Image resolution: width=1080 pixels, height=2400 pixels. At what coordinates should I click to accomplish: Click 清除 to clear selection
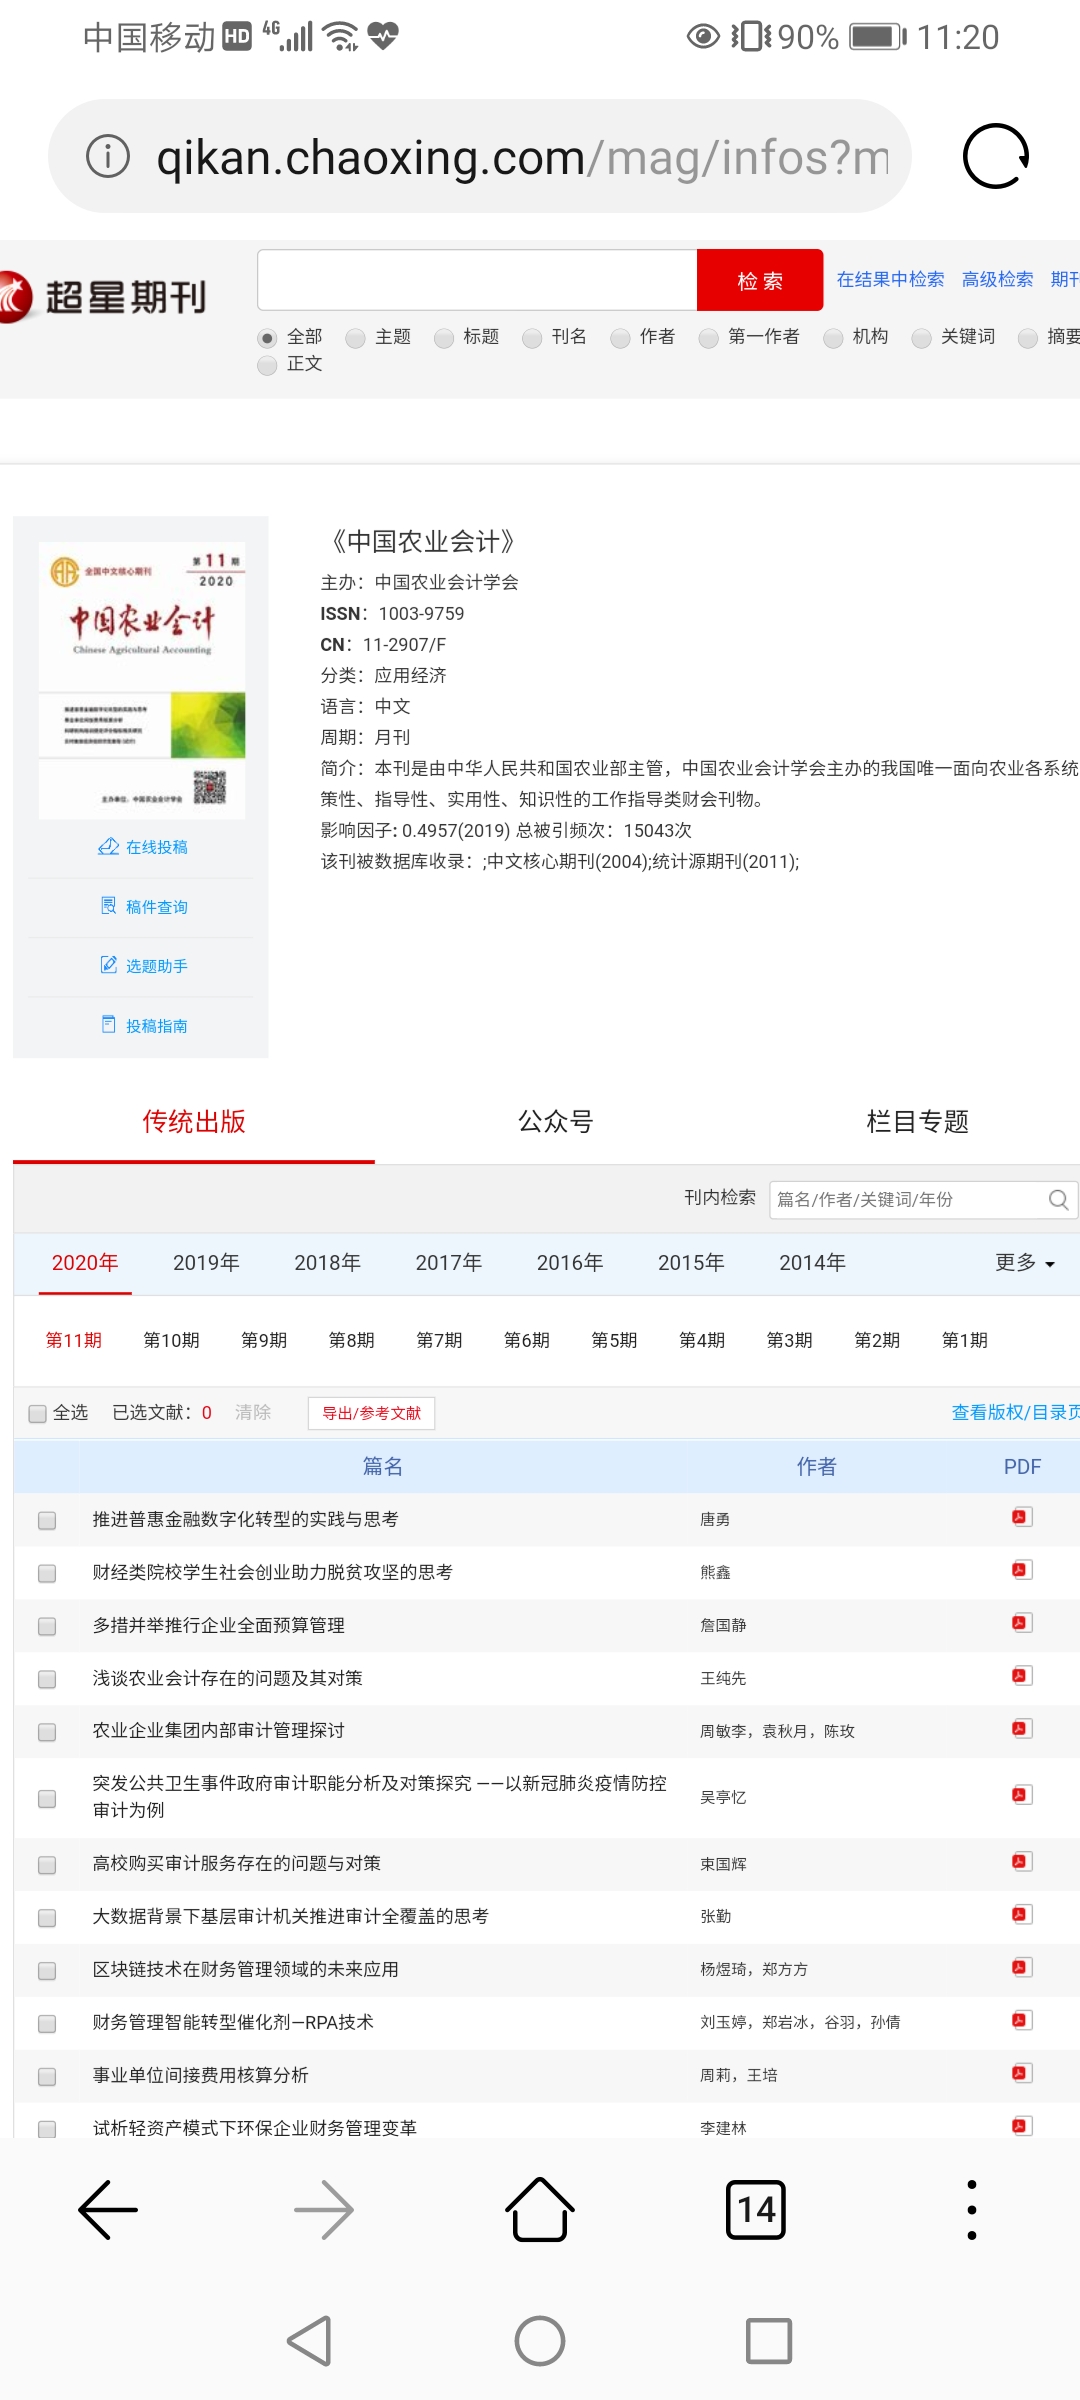click(253, 1412)
